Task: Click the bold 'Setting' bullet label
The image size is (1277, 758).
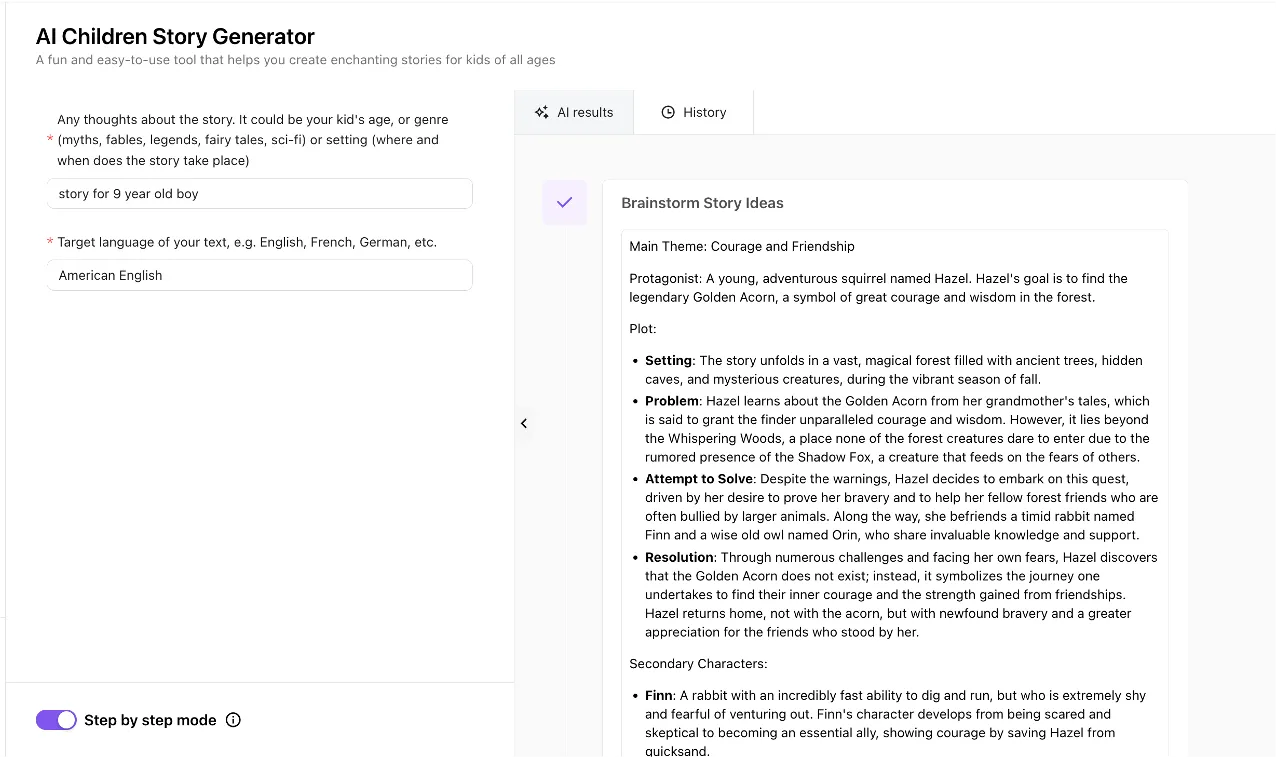Action: [668, 360]
